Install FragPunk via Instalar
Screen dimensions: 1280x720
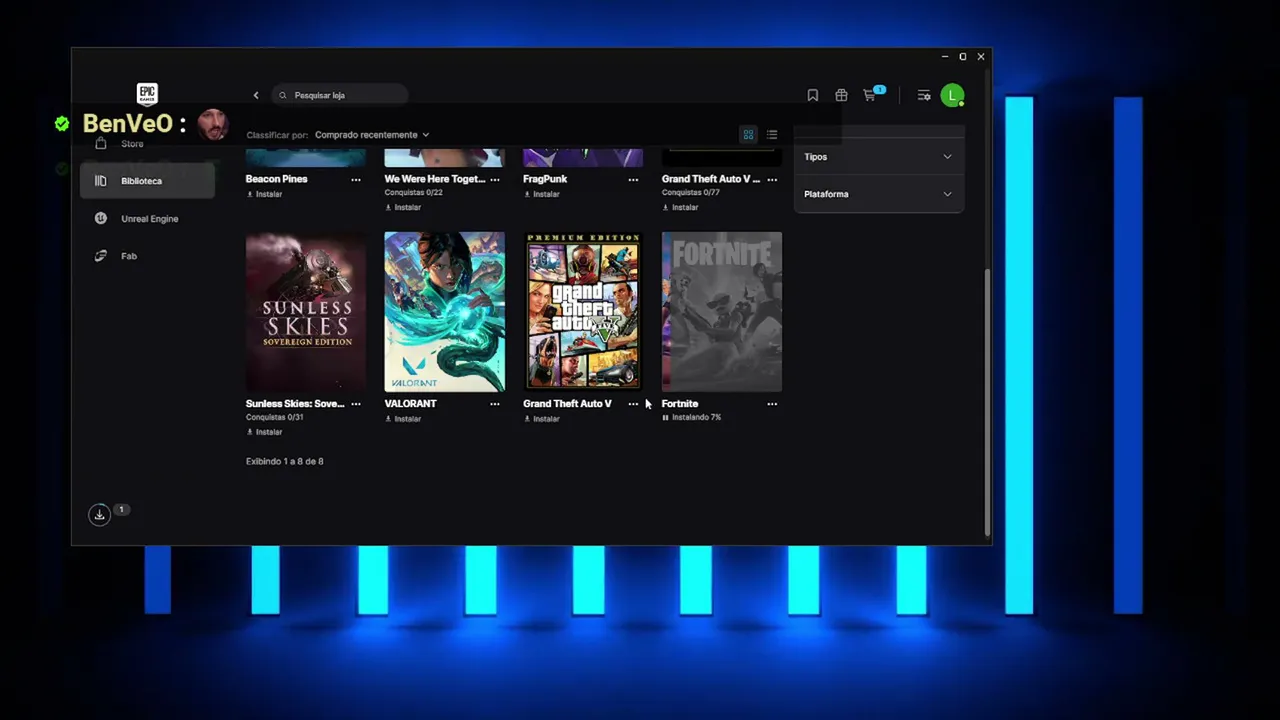(x=541, y=194)
